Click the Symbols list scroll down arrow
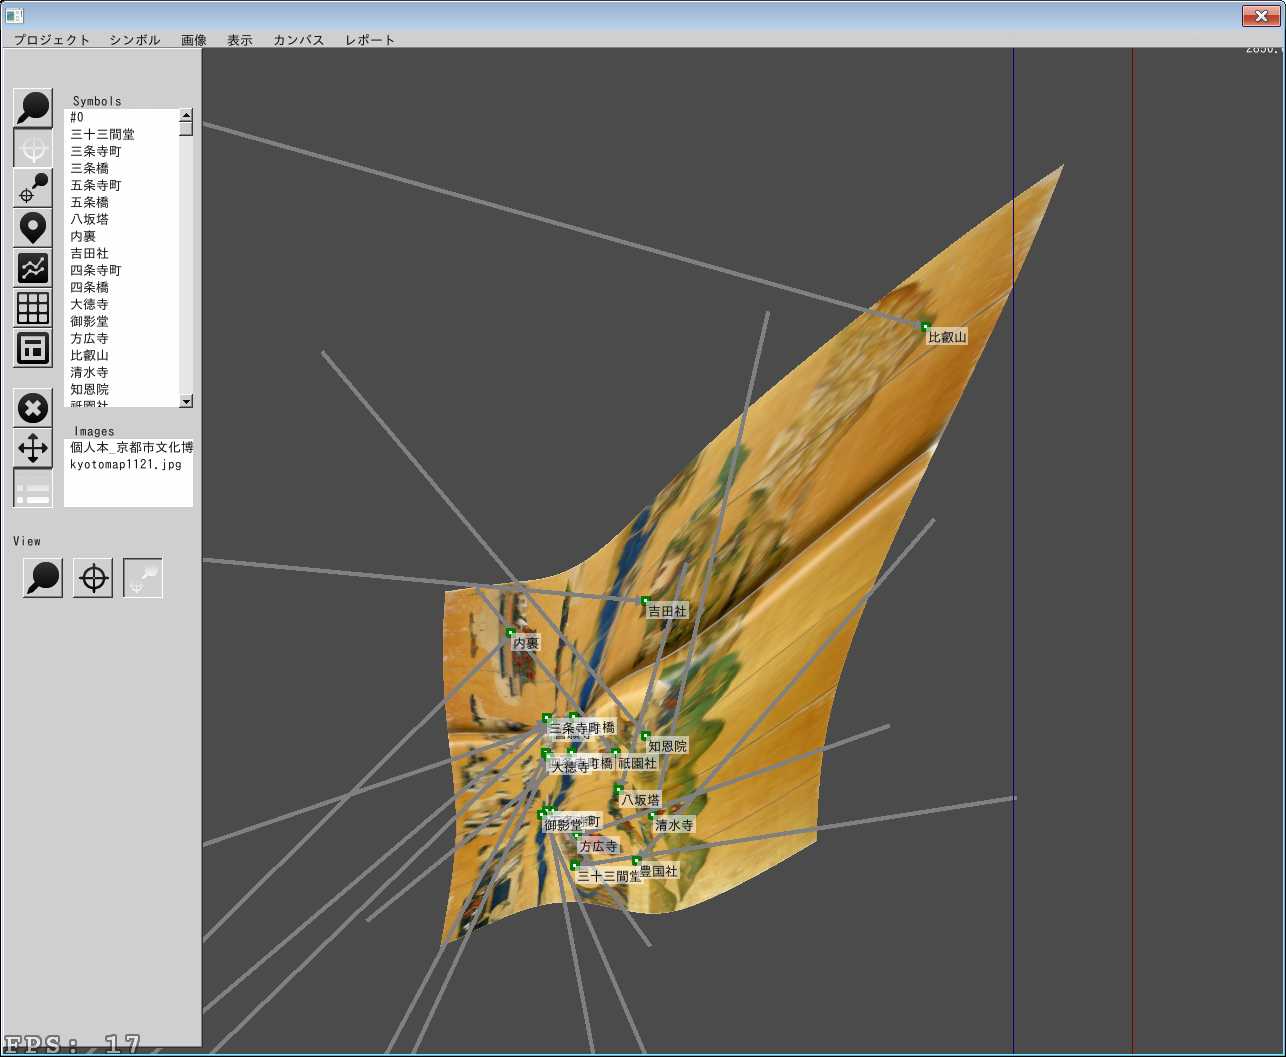Viewport: 1286px width, 1057px height. click(186, 401)
